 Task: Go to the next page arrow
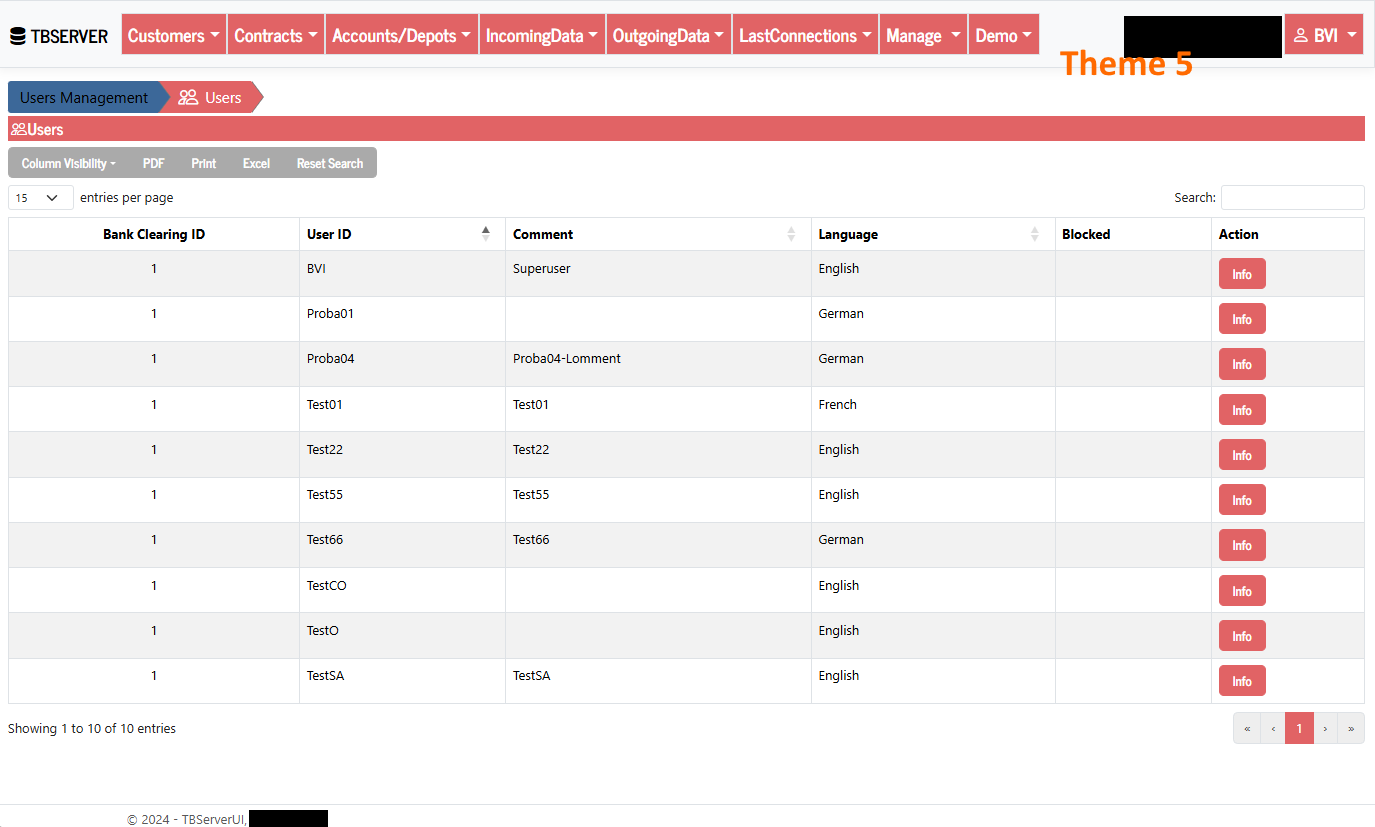[x=1325, y=729]
